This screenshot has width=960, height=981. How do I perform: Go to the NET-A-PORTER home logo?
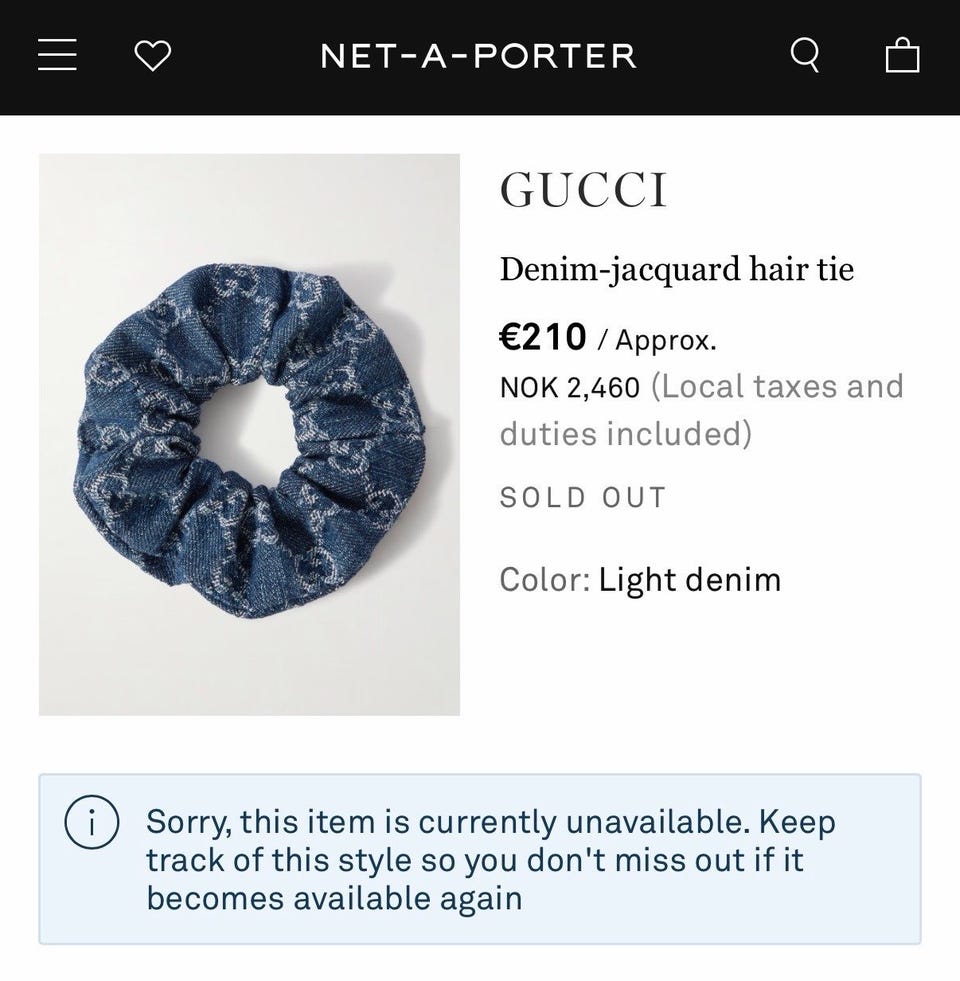478,55
